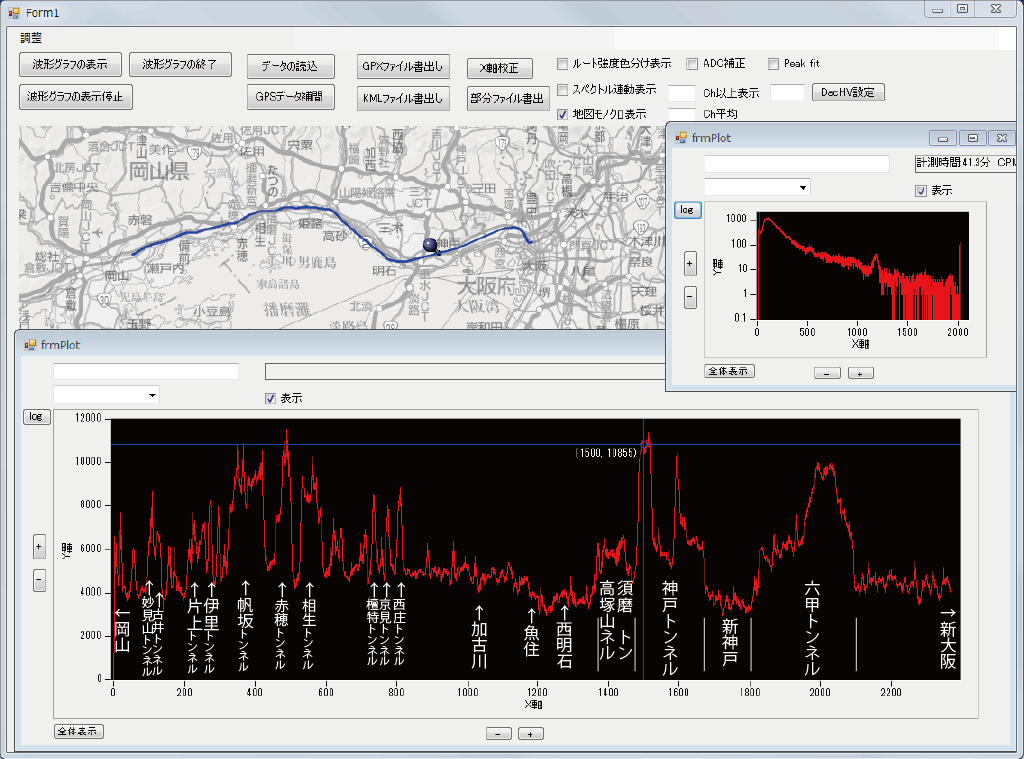Toggle 表示 checkbox in small frmPlot window
This screenshot has width=1024, height=759.
(921, 191)
